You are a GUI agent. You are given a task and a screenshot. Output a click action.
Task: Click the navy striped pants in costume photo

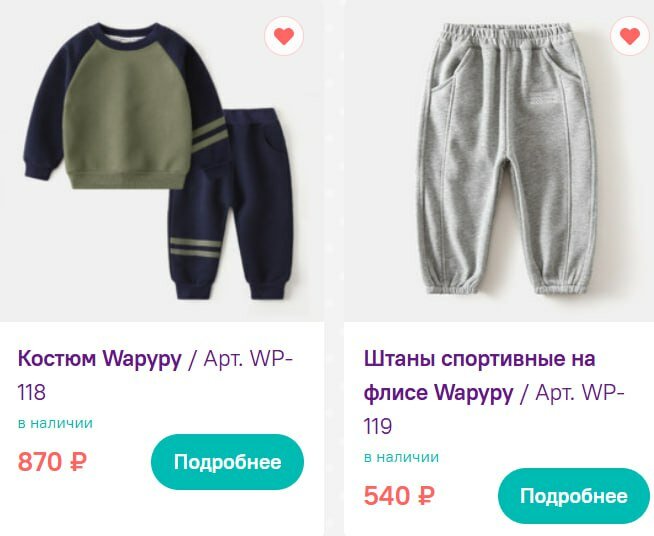[231, 204]
